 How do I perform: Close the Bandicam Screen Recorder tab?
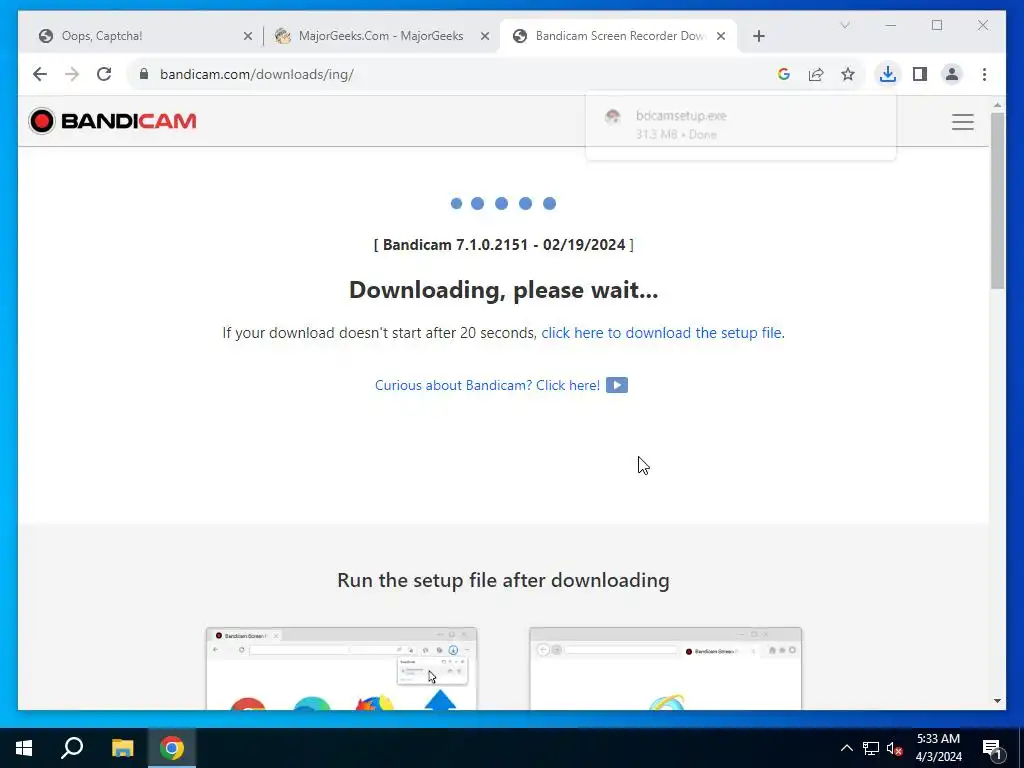click(721, 36)
